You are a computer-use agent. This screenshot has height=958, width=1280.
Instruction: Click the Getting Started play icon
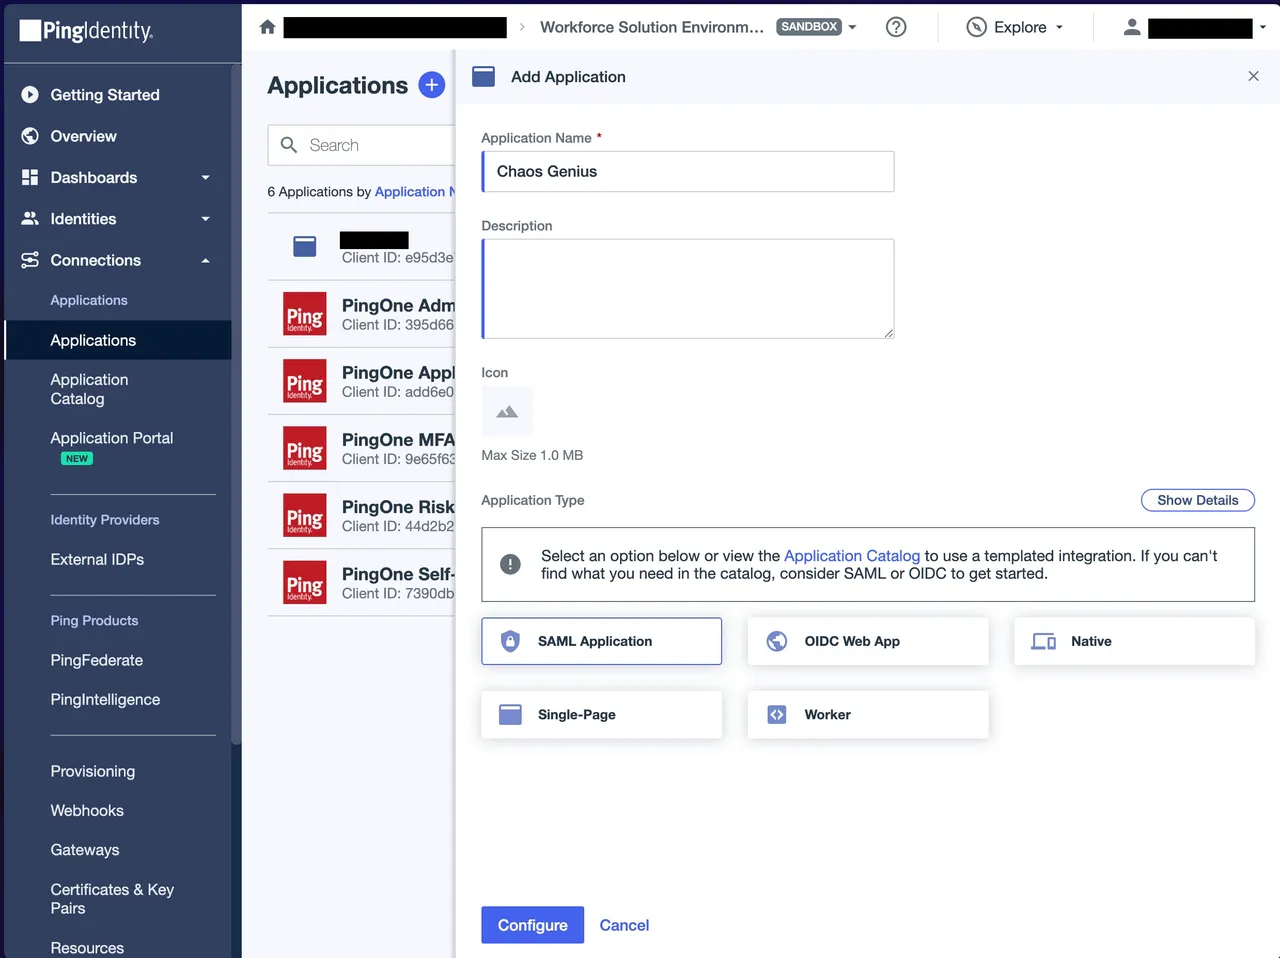tap(30, 95)
